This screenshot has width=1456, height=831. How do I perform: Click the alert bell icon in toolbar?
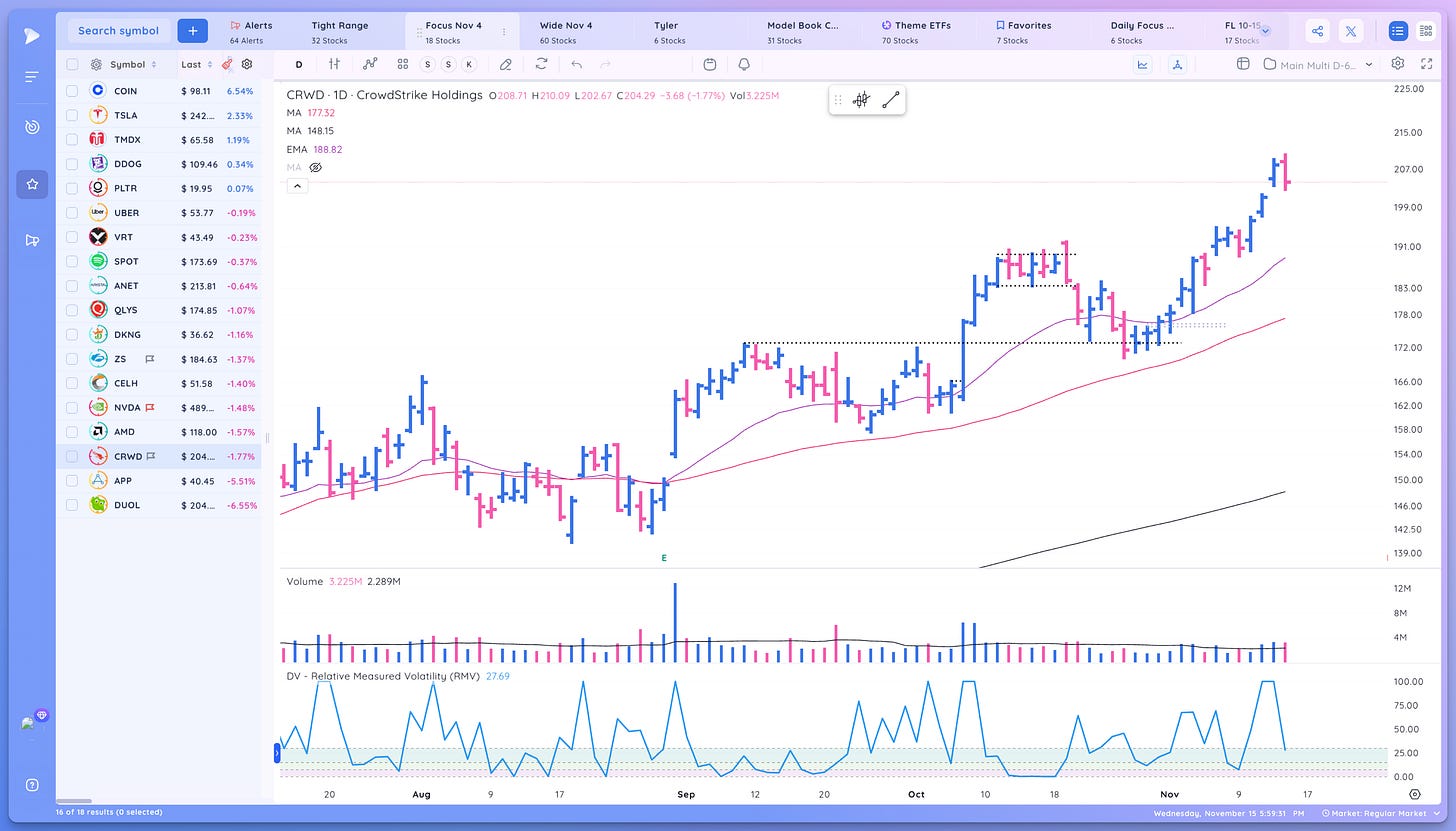[744, 64]
